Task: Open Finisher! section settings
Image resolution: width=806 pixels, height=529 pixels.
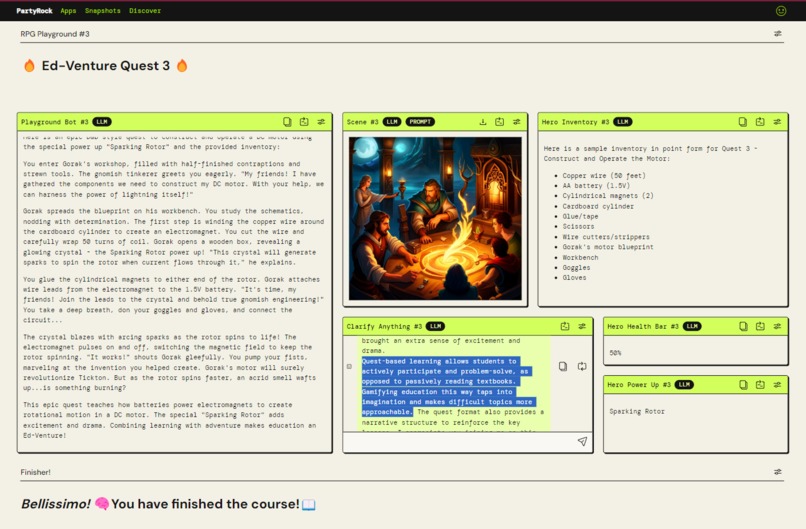Action: 778,471
